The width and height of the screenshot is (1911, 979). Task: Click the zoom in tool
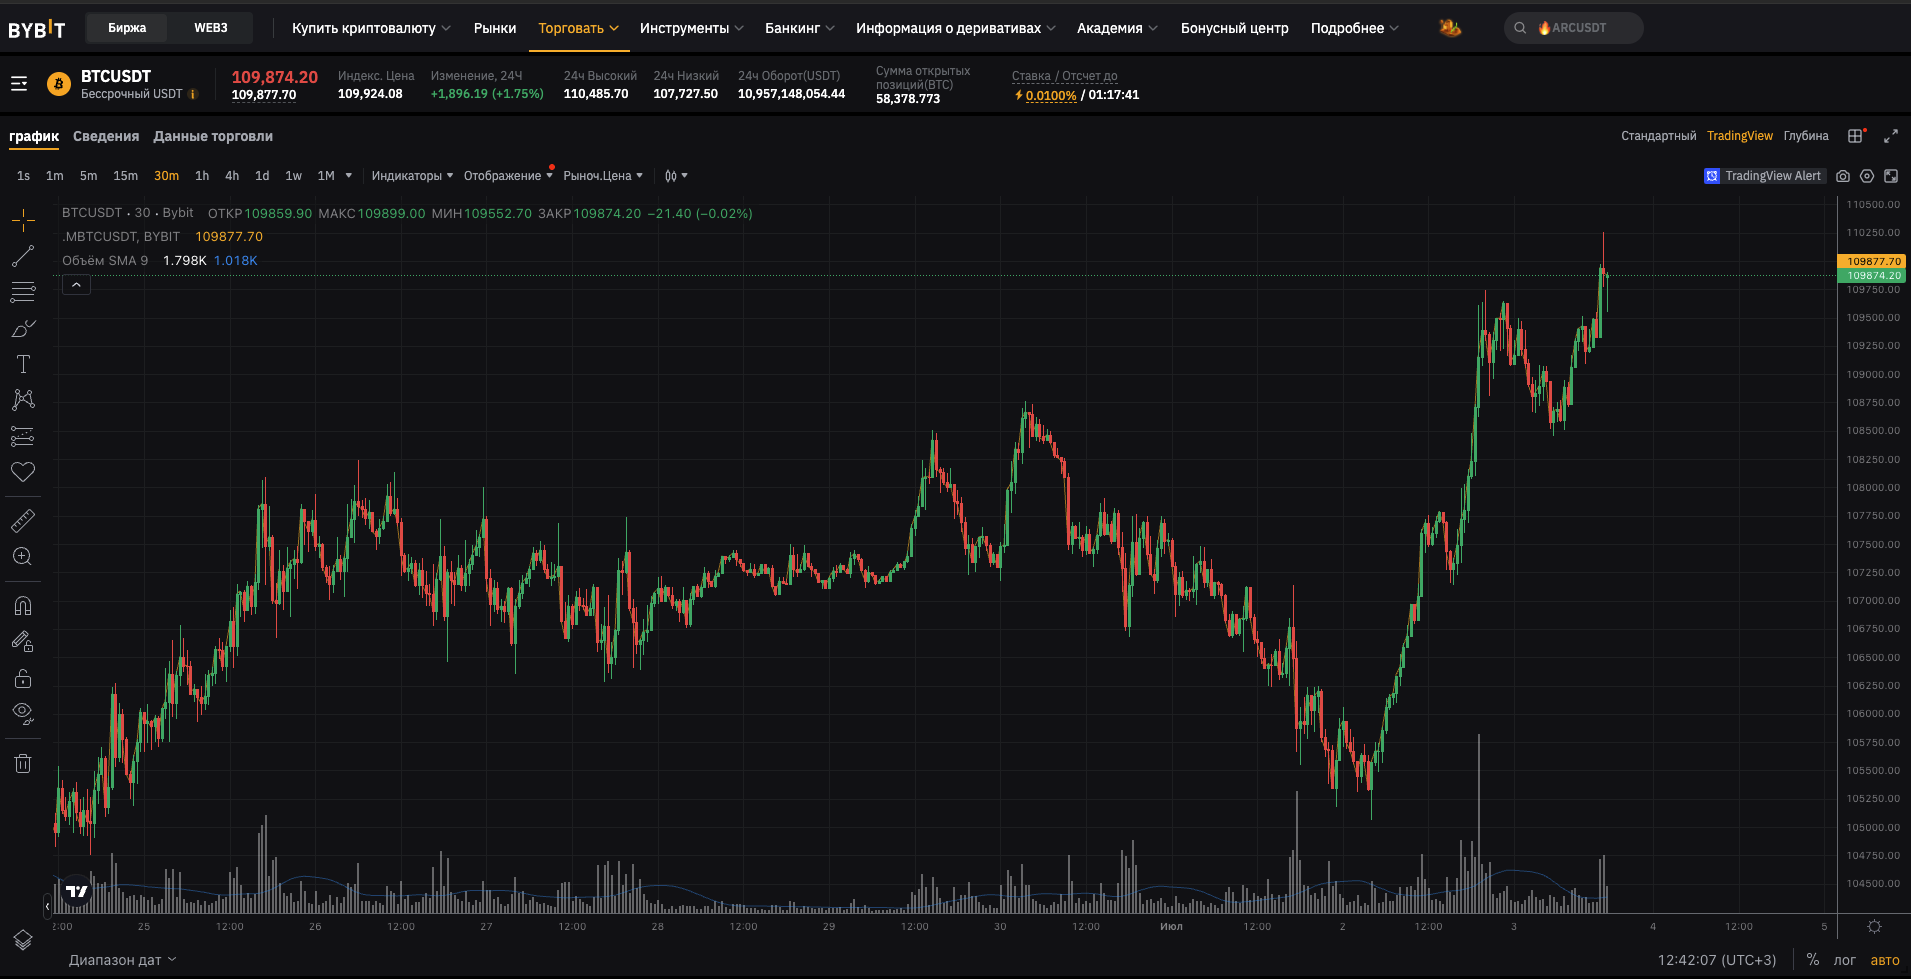click(23, 557)
